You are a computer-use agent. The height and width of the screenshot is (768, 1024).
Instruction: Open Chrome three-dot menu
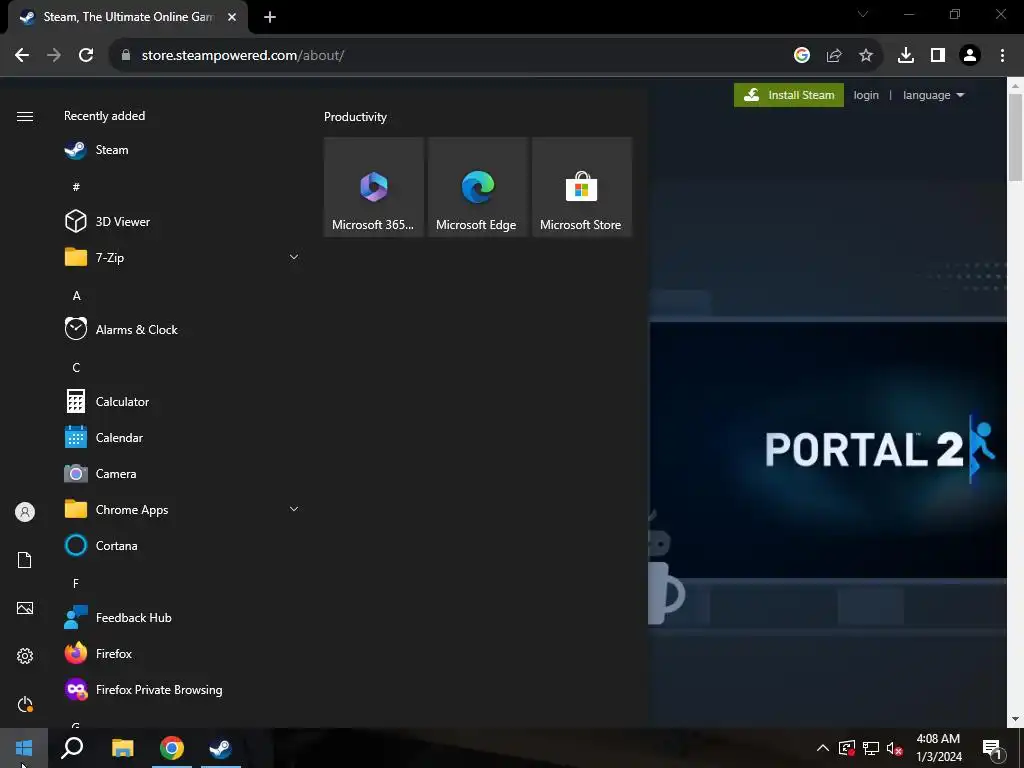1002,56
